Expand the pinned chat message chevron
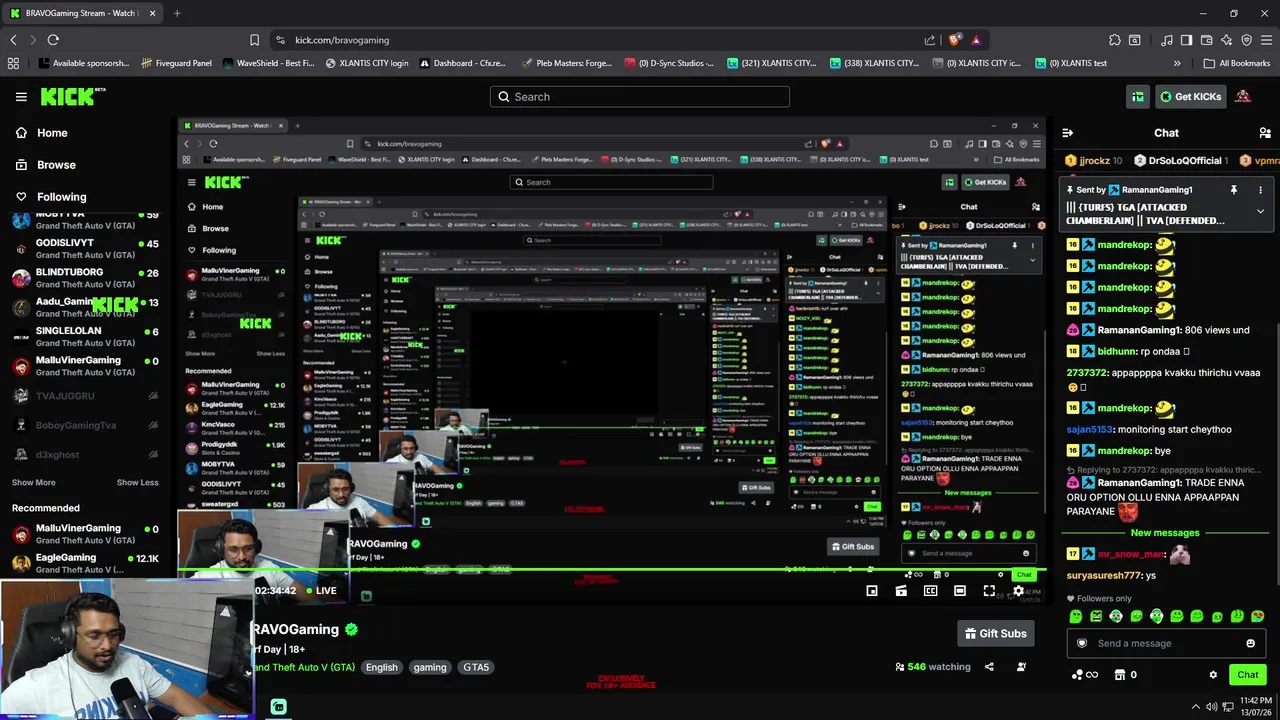Screen dimensions: 1280x720 tap(1260, 211)
